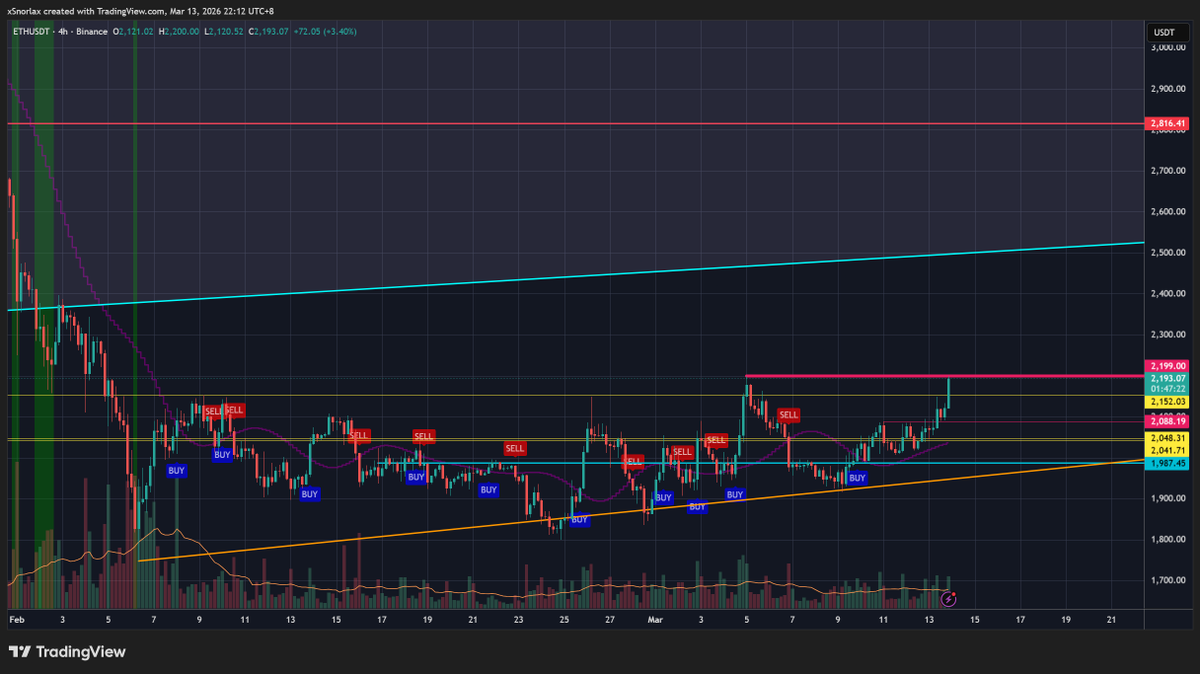This screenshot has height=674, width=1200.
Task: Select the orange ascending support trendline
Action: point(640,511)
